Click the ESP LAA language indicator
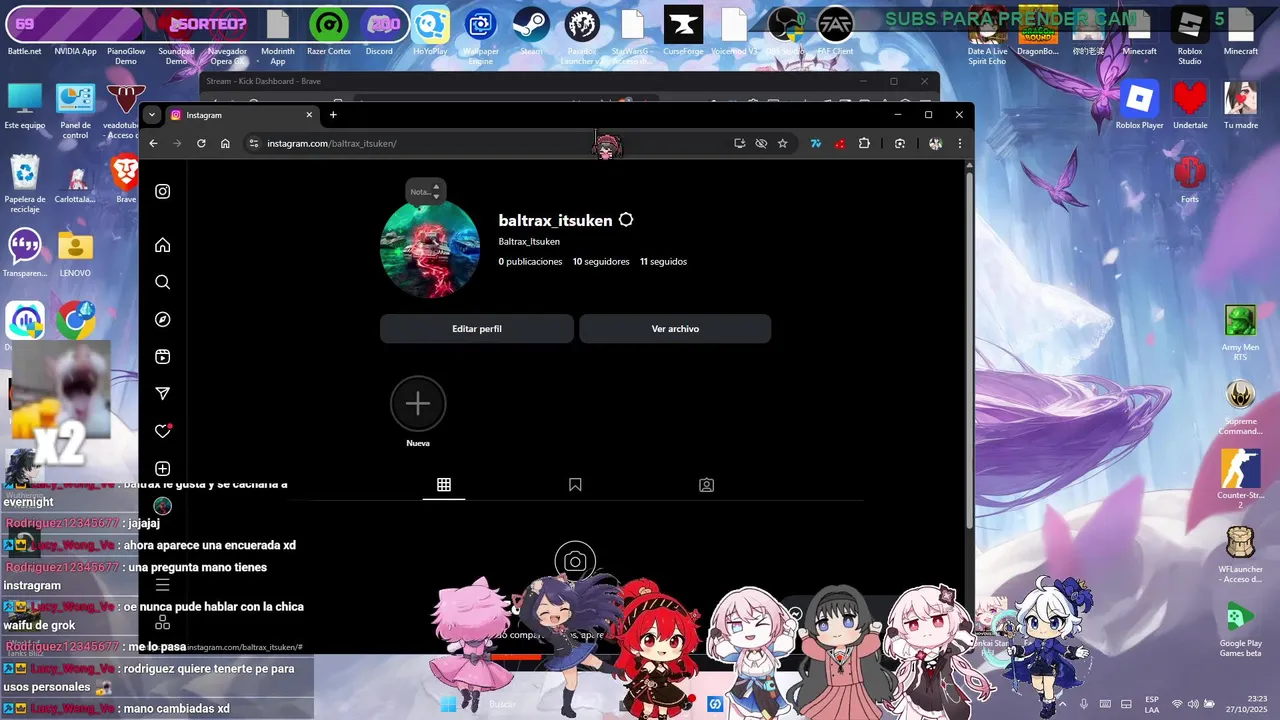1280x720 pixels. [1152, 704]
